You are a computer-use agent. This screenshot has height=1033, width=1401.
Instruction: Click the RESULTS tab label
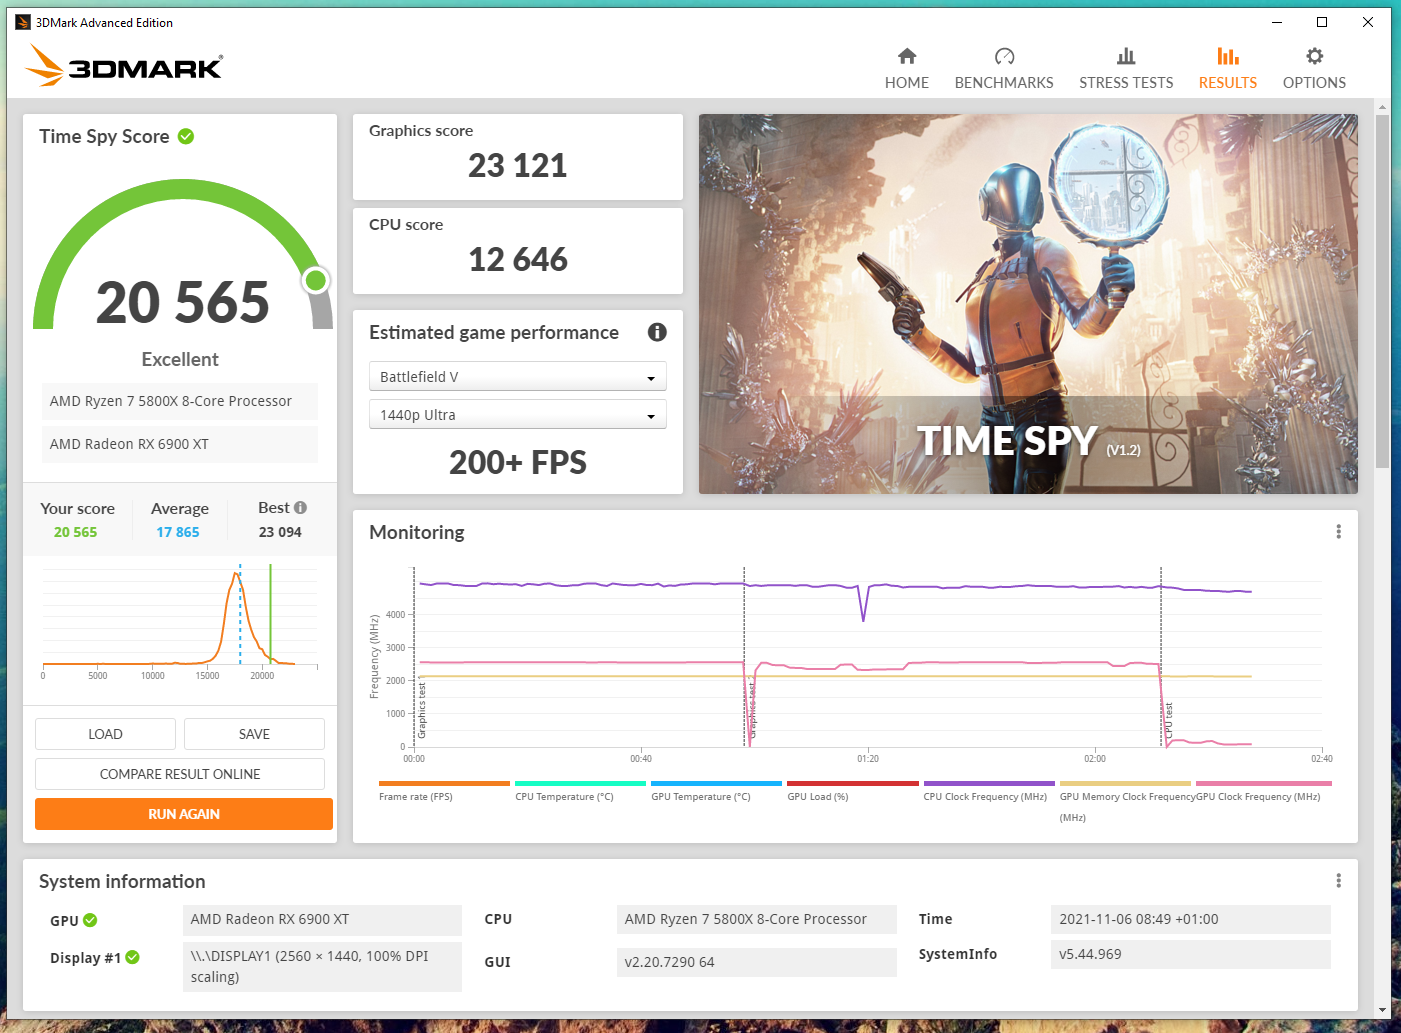[x=1228, y=83]
